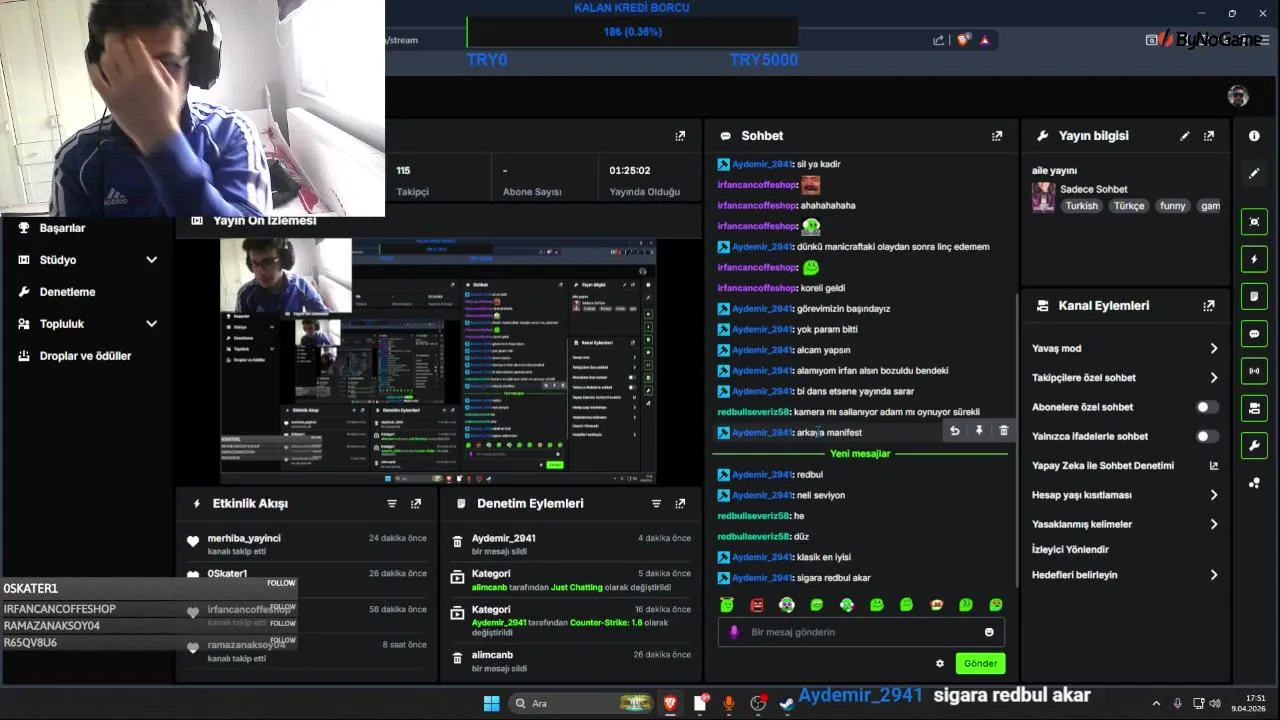Image resolution: width=1280 pixels, height=720 pixels.
Task: Pop out the Denetim Eylemleri panel
Action: click(x=680, y=504)
